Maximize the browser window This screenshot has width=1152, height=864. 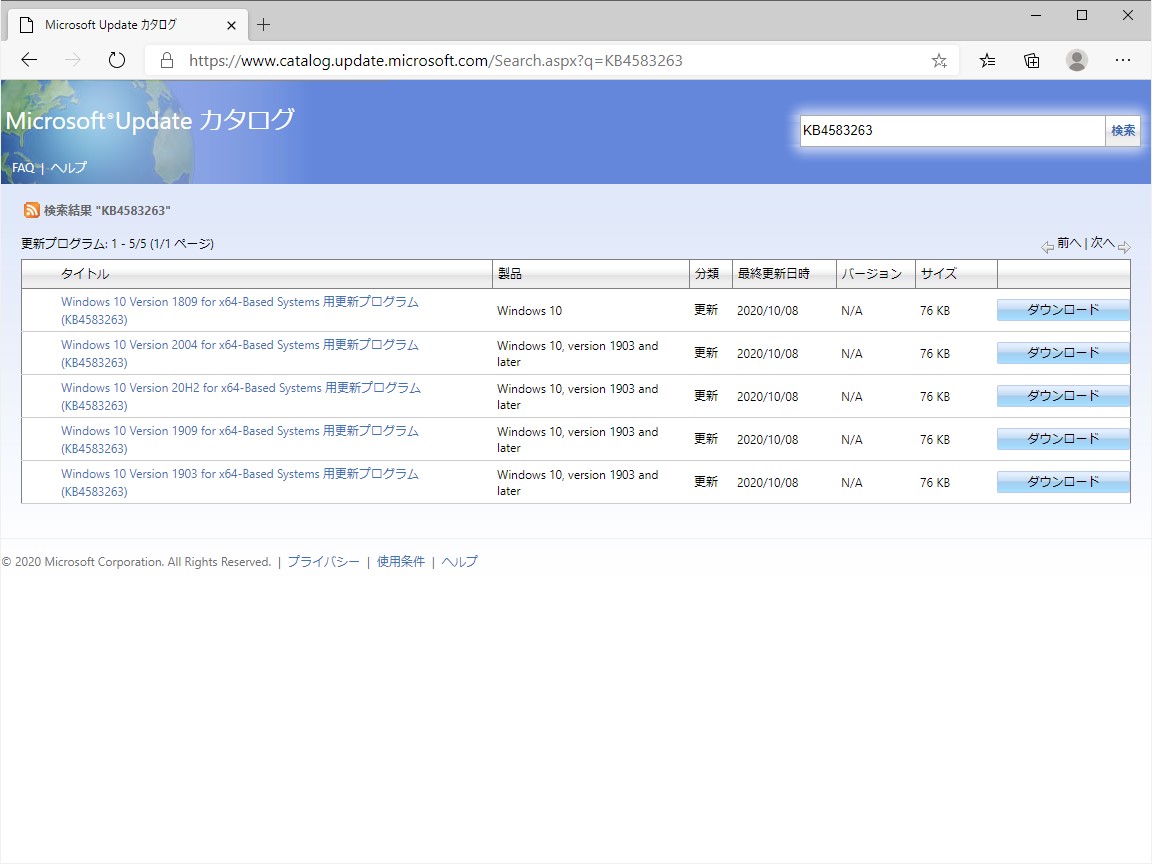tap(1081, 15)
